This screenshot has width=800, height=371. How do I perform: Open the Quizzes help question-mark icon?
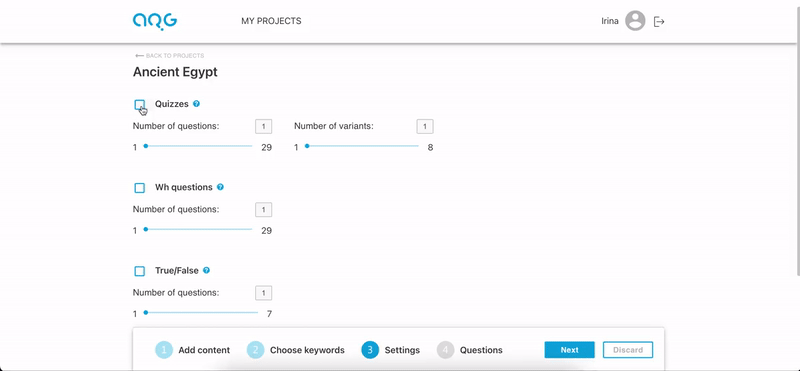point(196,104)
